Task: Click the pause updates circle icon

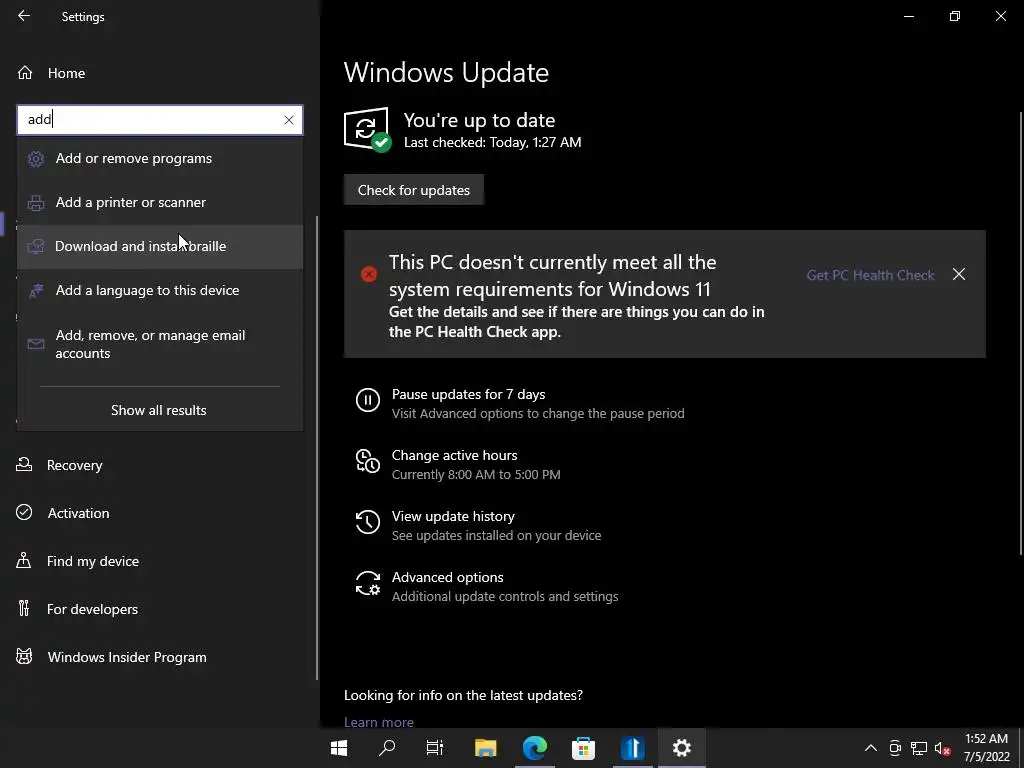Action: (368, 400)
